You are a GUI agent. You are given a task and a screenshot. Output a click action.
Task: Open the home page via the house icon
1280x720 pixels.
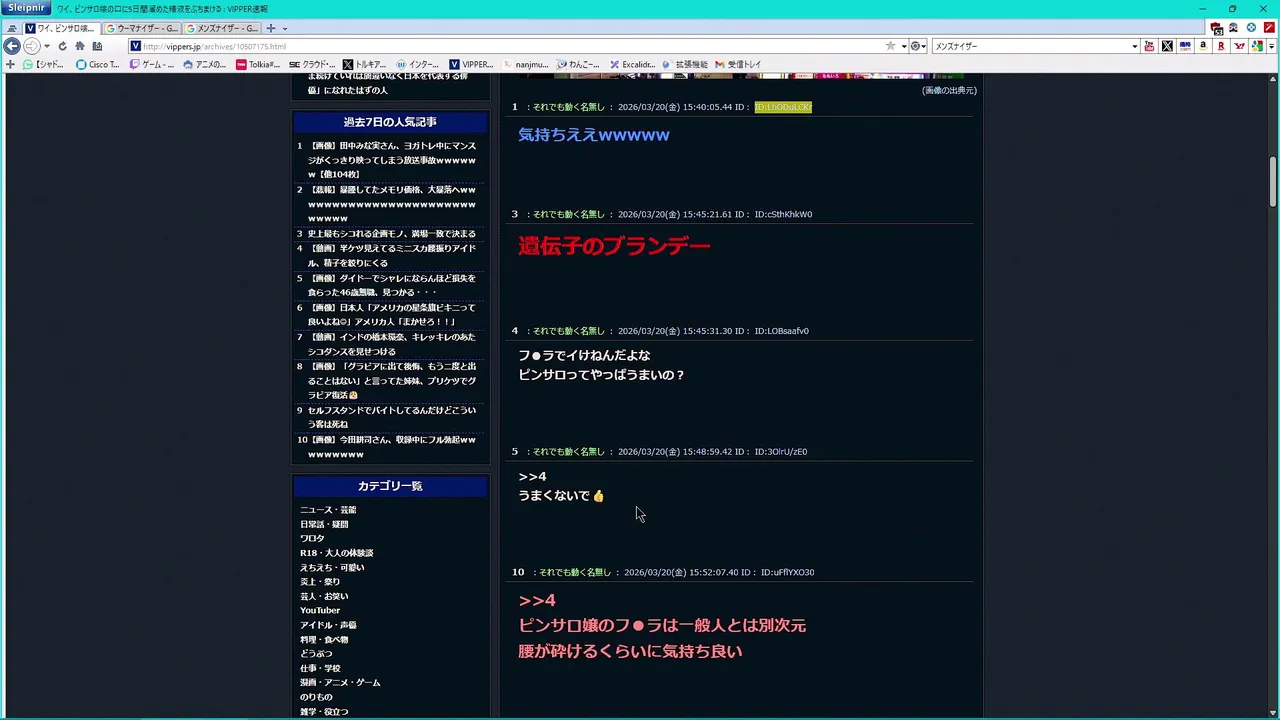point(79,46)
